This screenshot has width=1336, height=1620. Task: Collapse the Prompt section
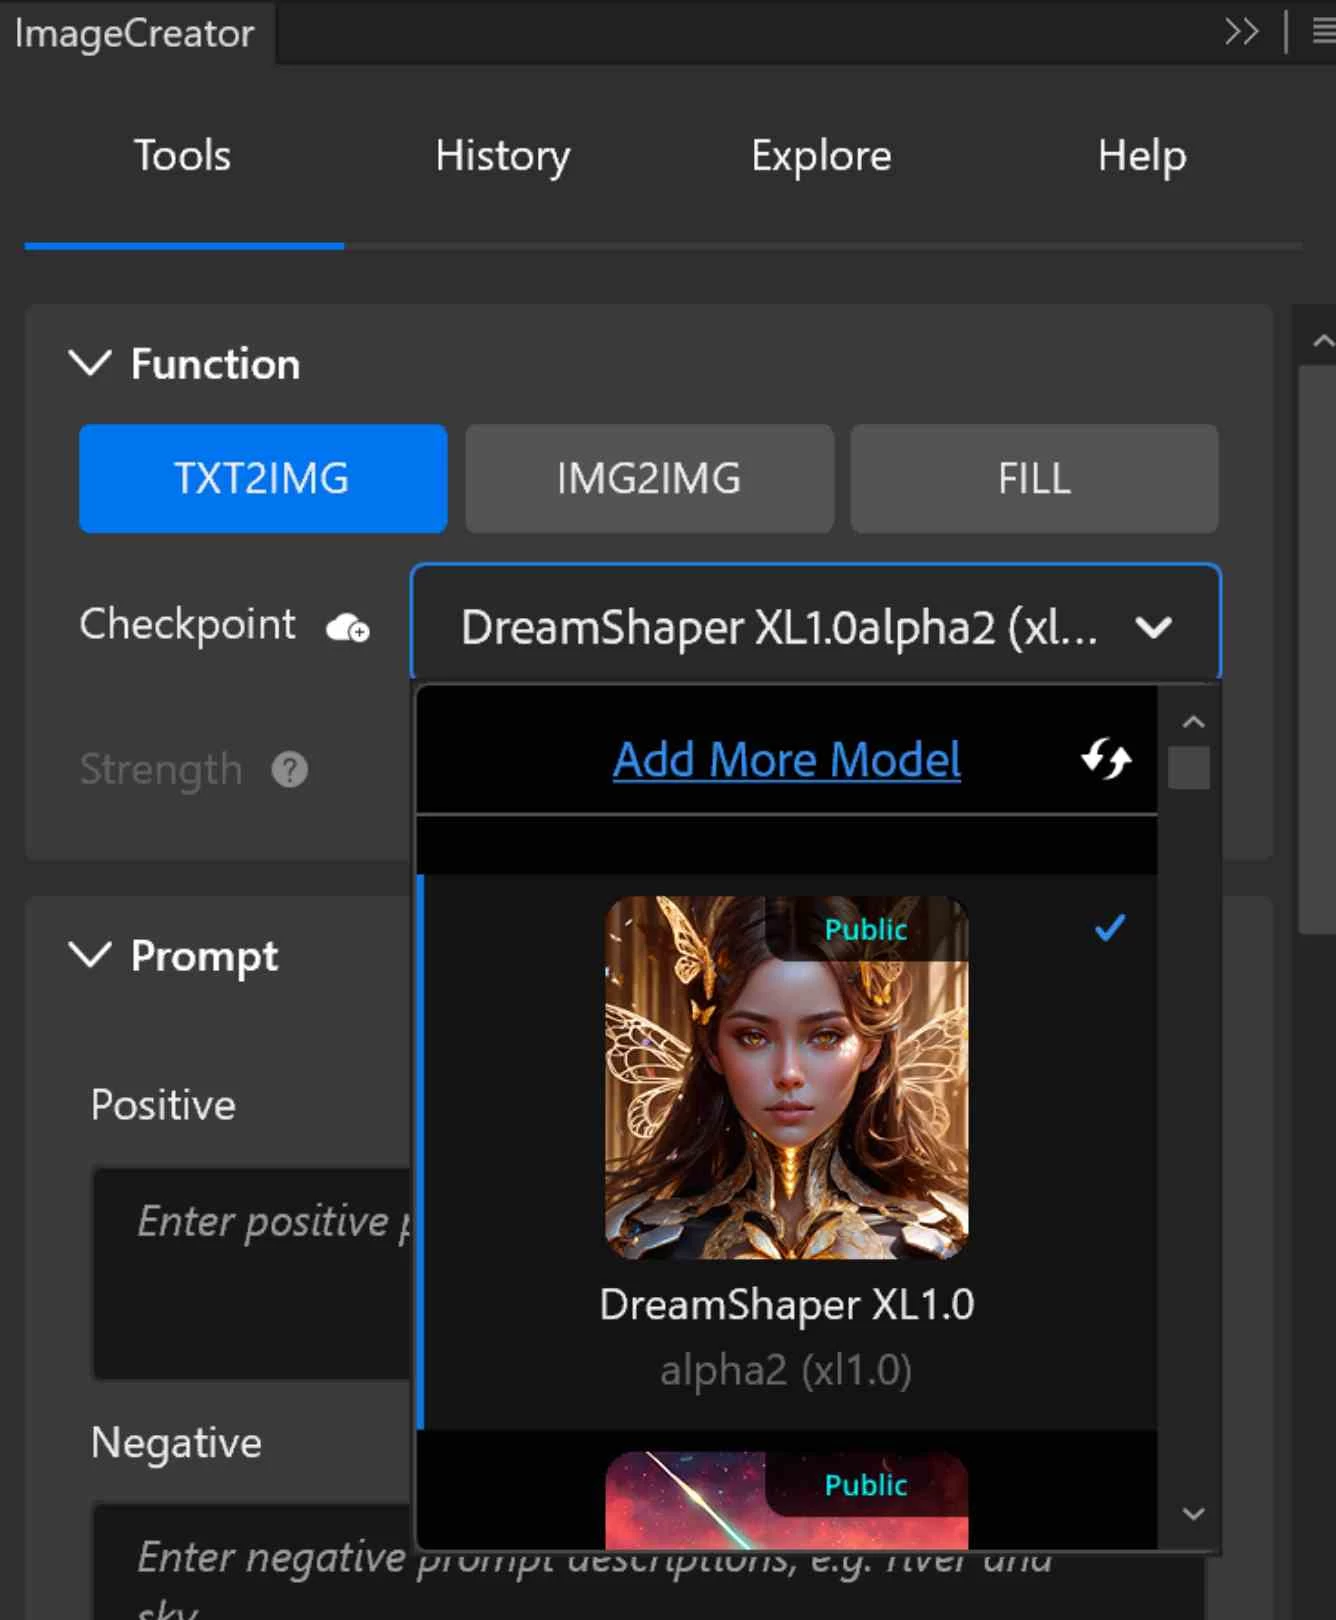click(x=90, y=955)
